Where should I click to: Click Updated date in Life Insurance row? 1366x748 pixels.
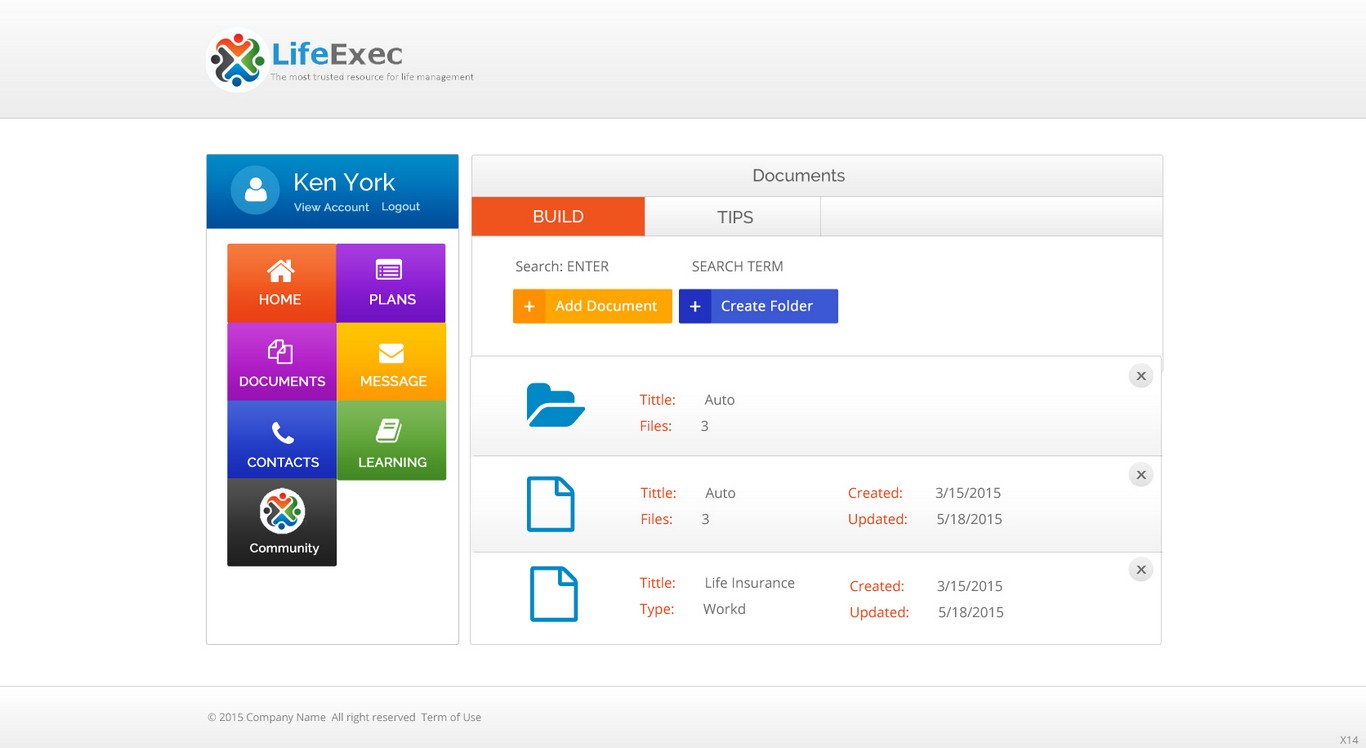pos(970,612)
